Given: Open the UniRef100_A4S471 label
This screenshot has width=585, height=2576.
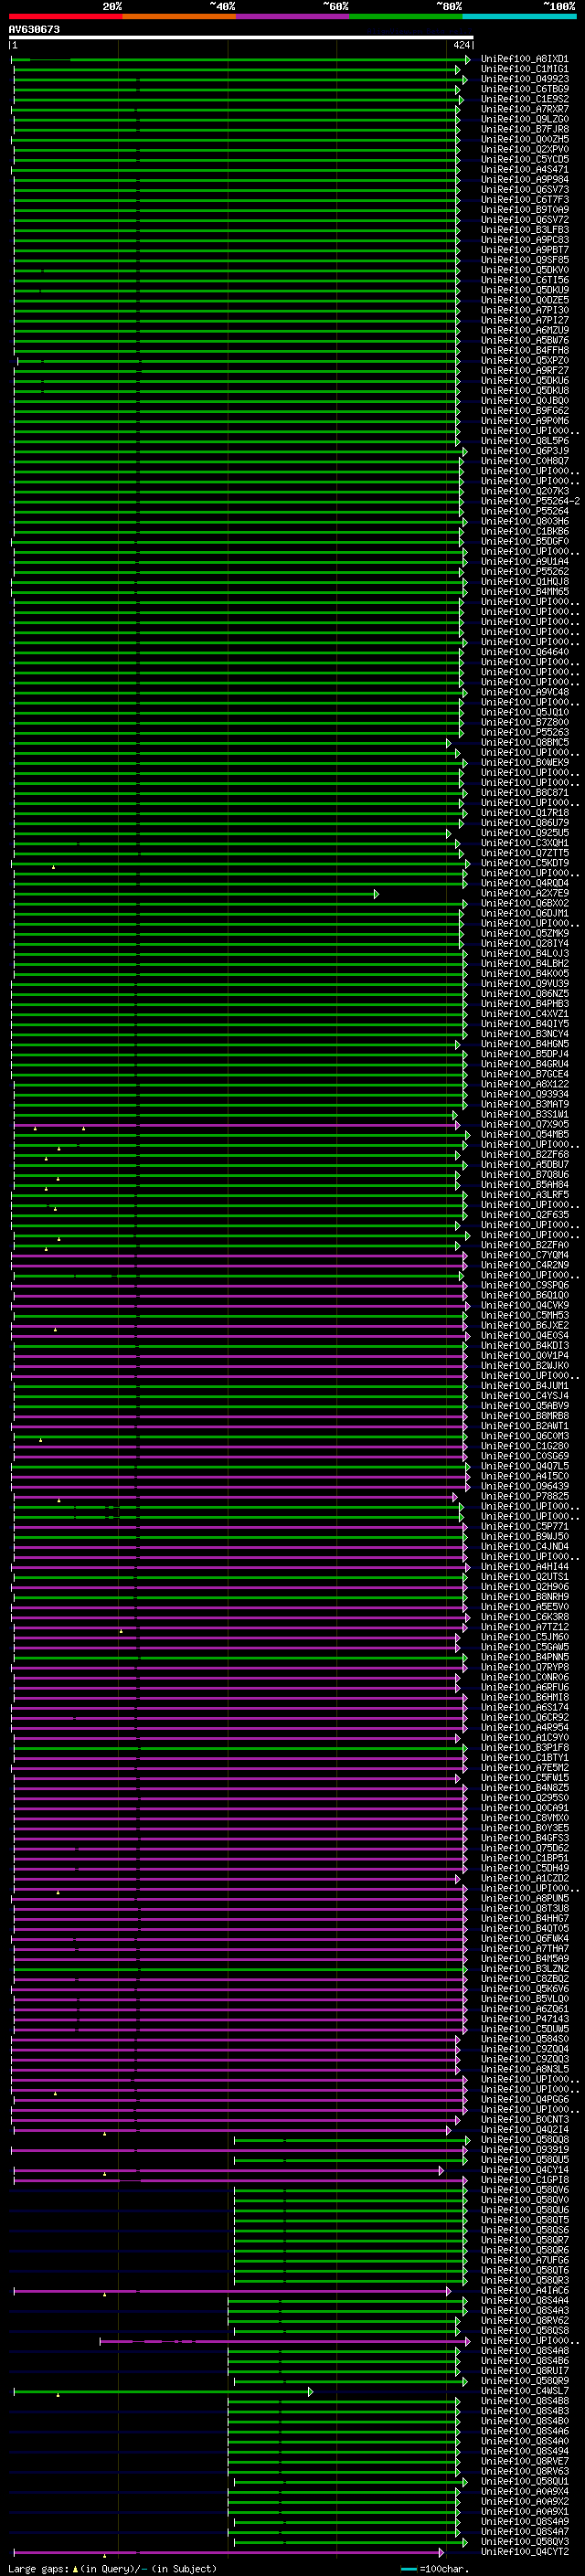Looking at the screenshot, I should point(524,169).
